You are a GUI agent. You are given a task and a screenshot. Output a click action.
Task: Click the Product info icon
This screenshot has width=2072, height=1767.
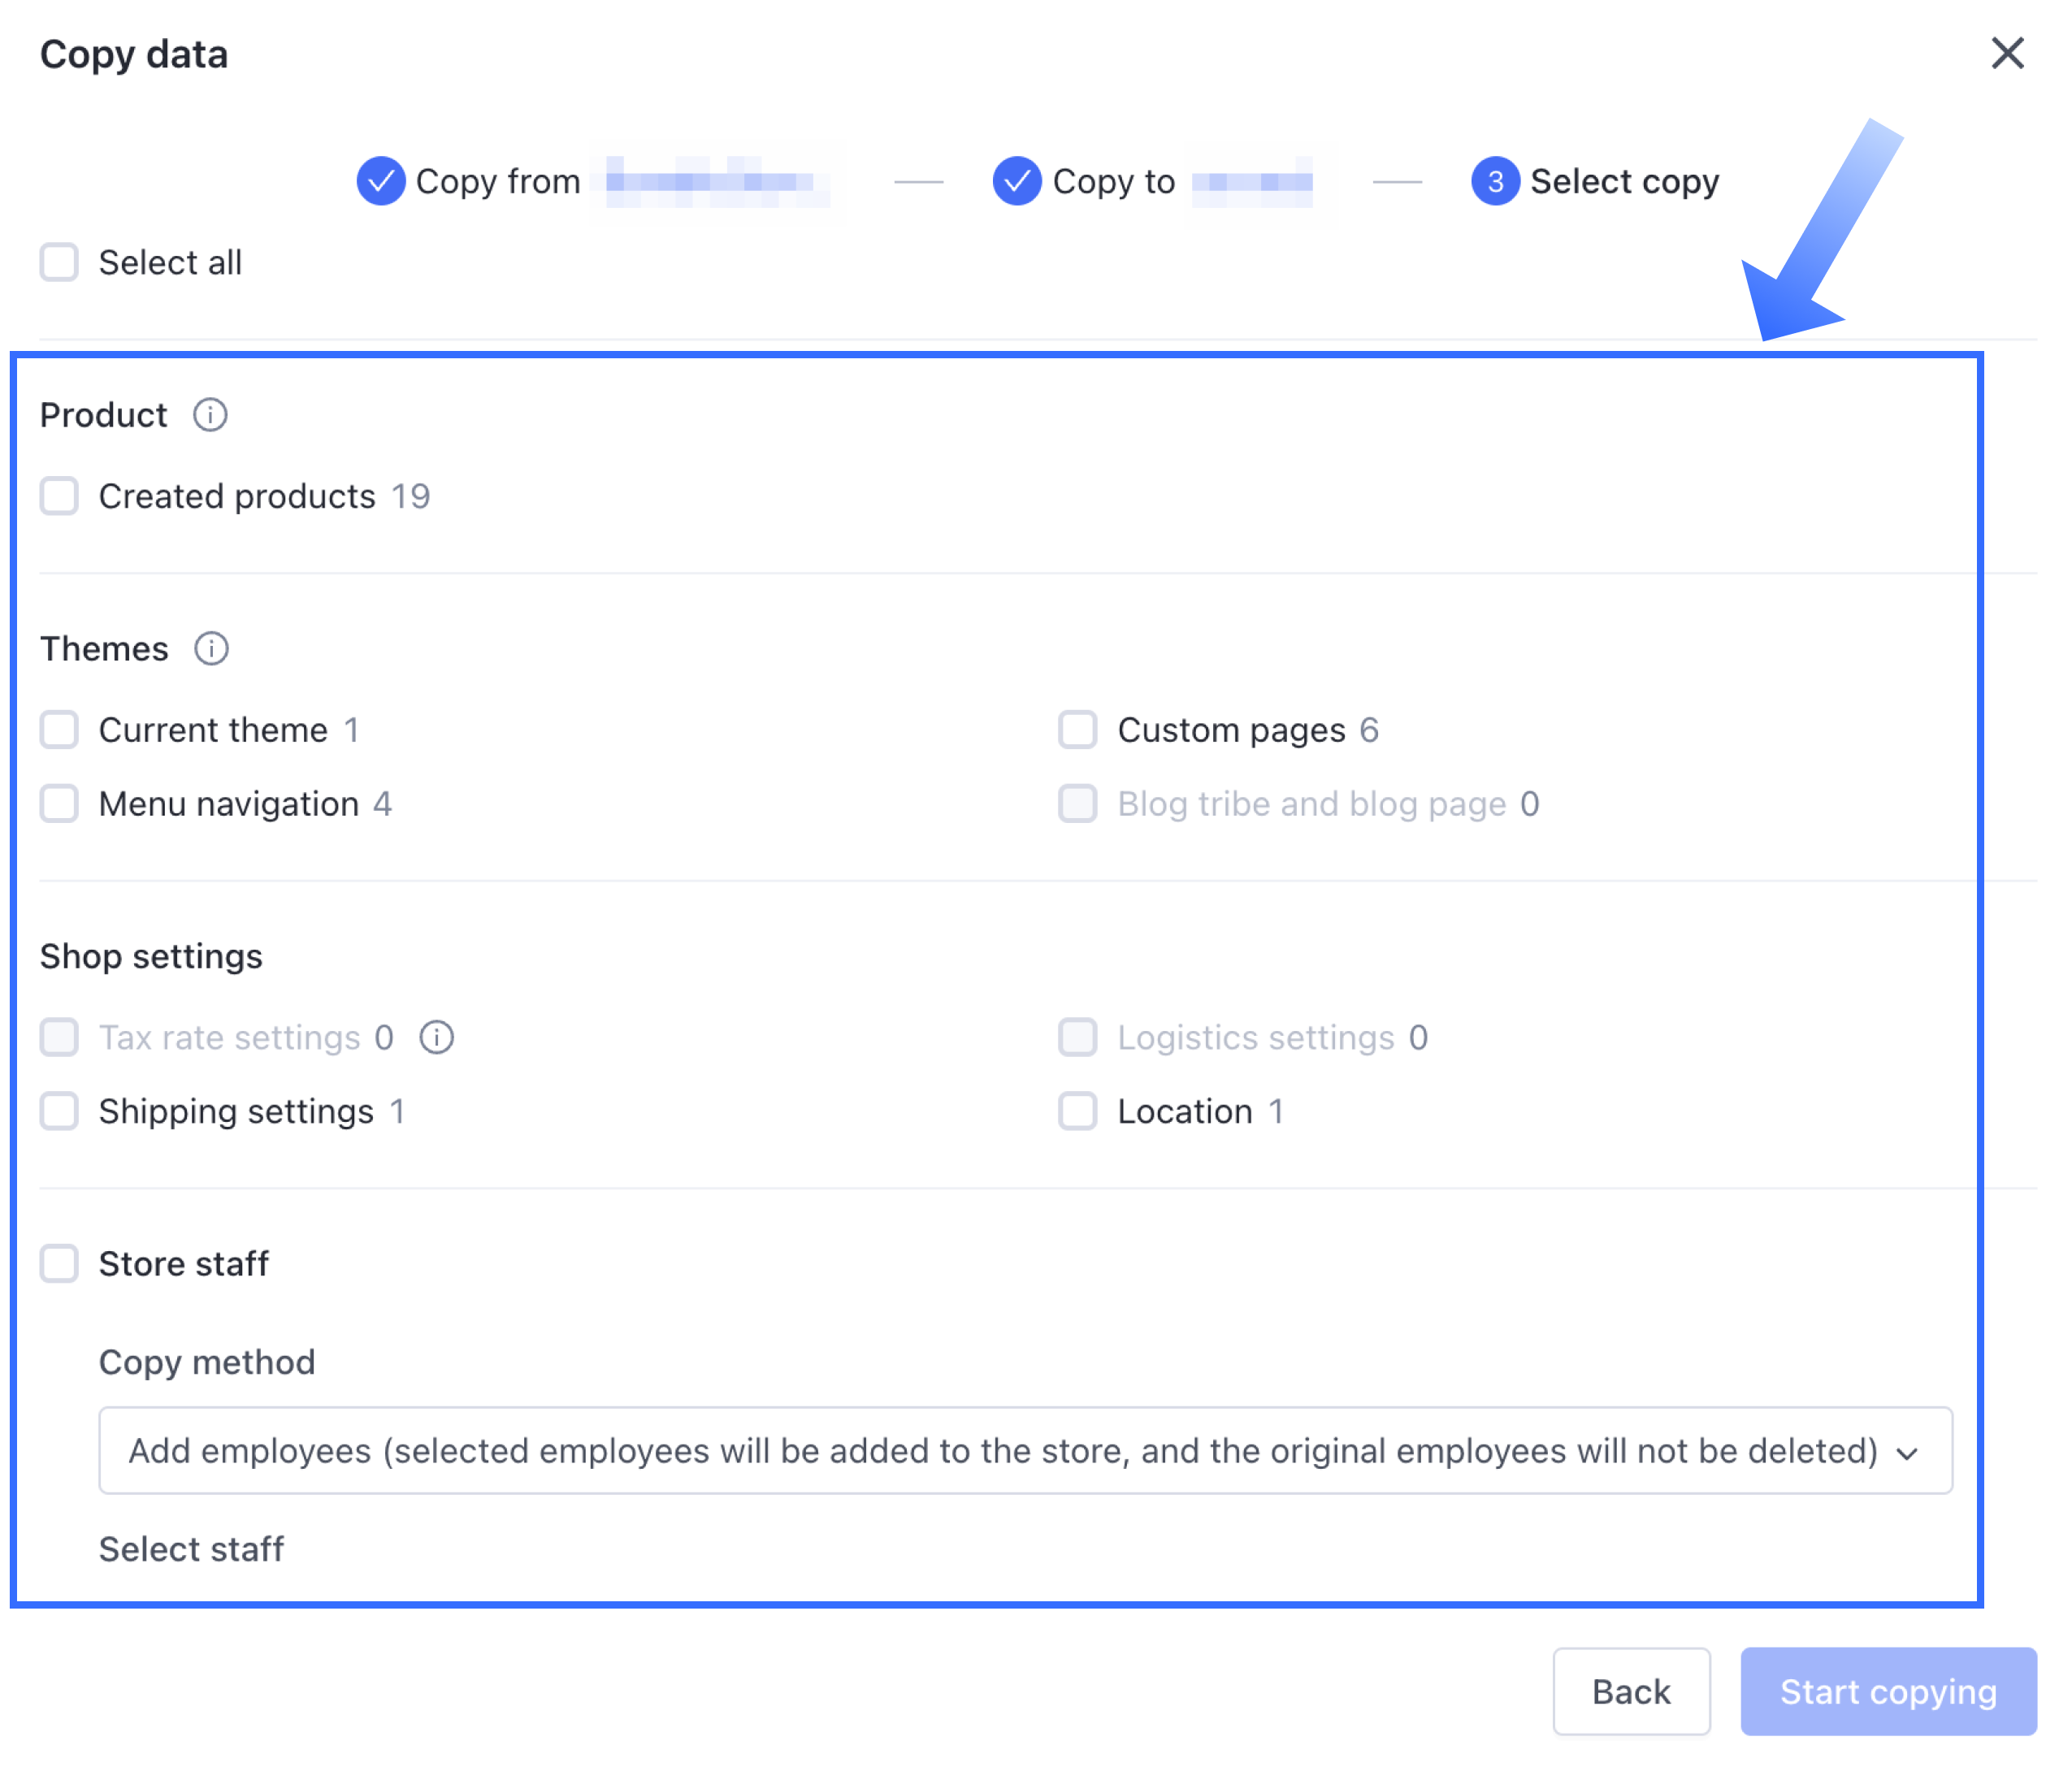pos(210,415)
